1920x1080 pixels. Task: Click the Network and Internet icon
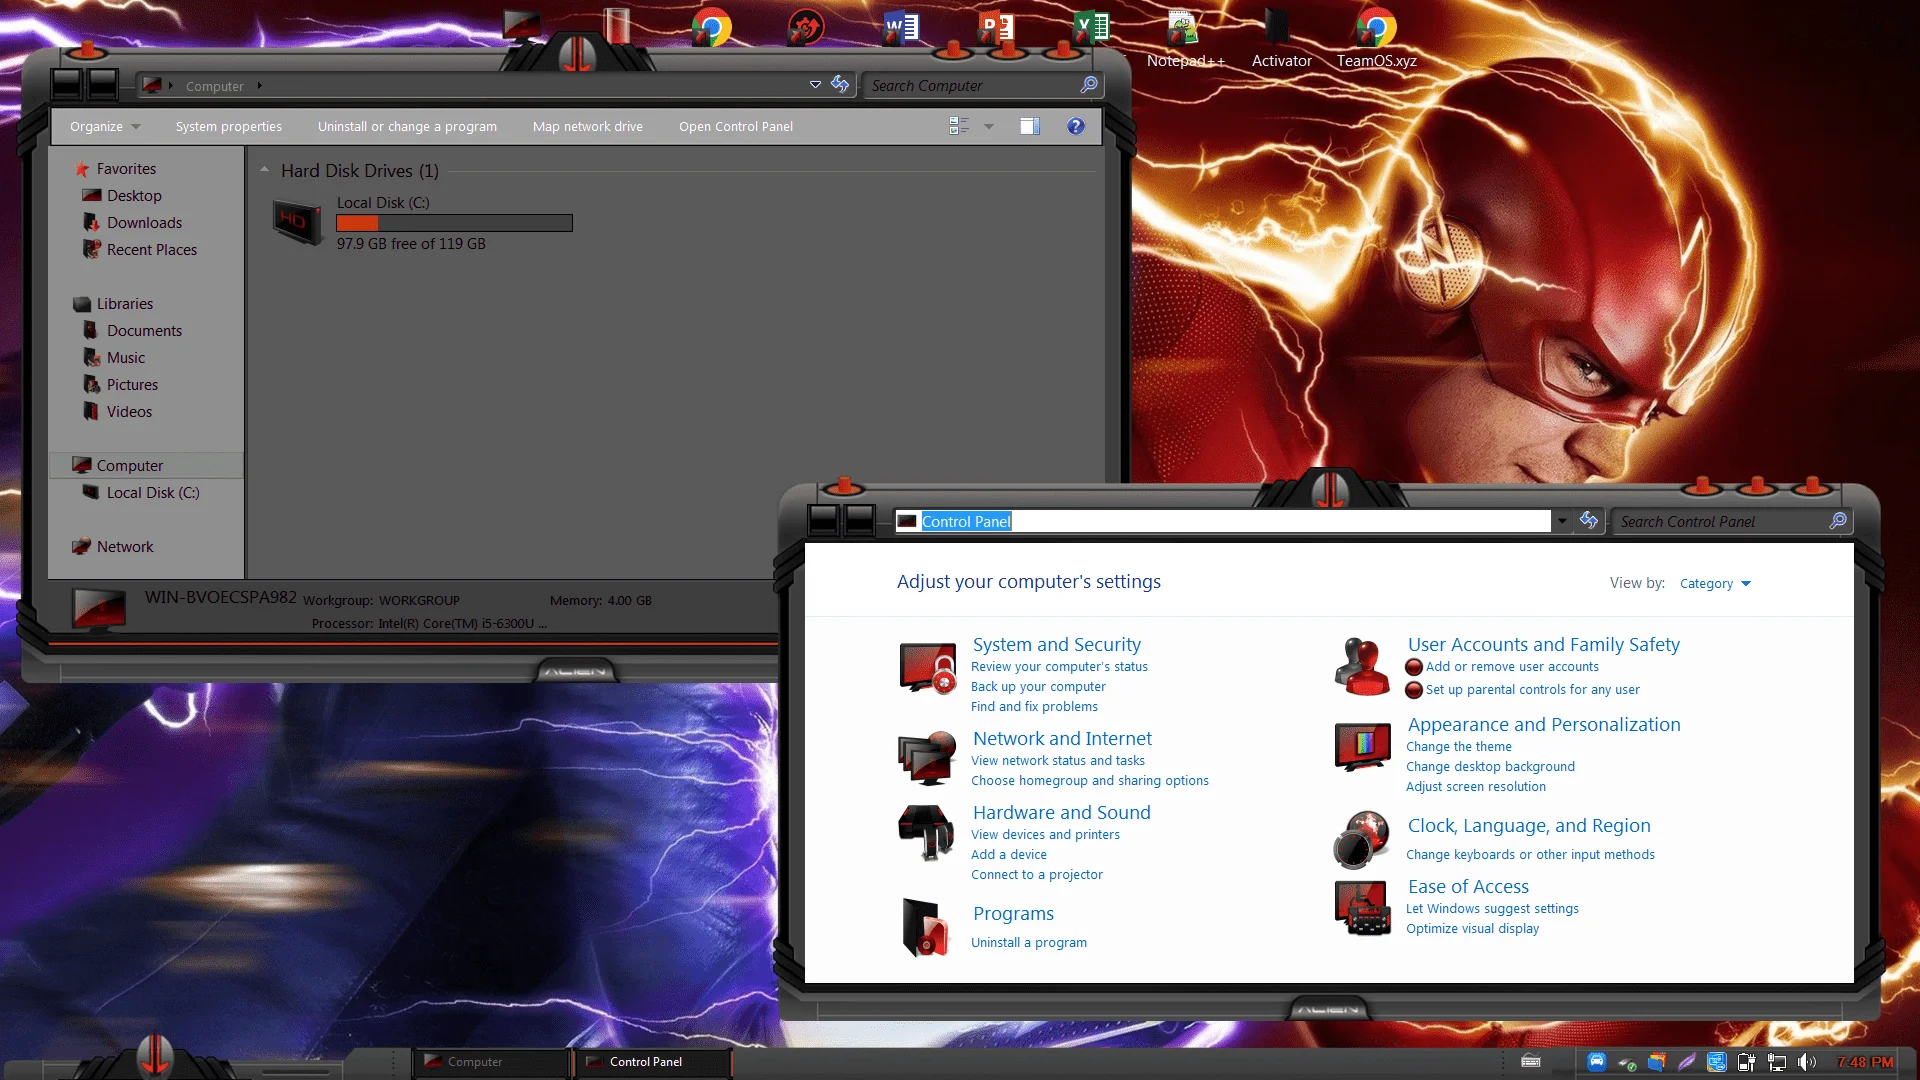click(926, 758)
